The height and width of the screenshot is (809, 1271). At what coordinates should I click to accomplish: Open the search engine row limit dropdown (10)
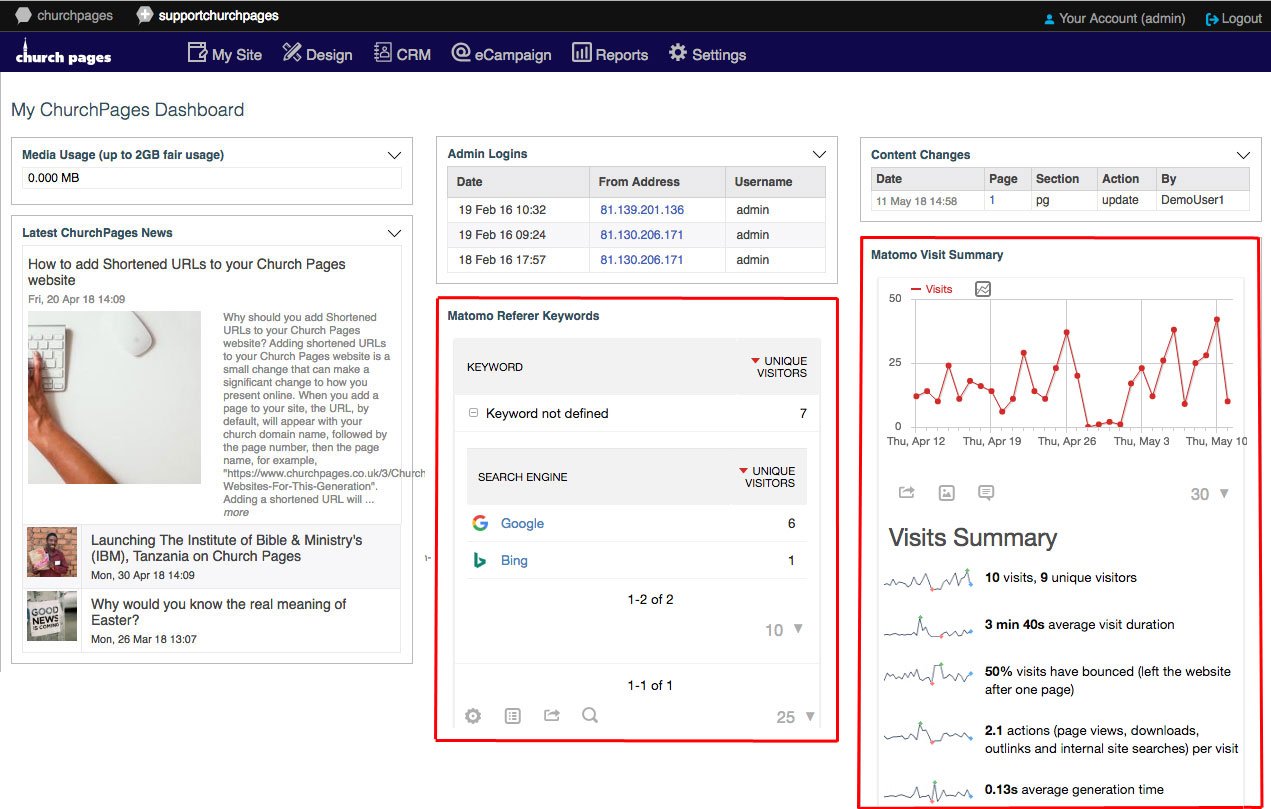point(784,630)
